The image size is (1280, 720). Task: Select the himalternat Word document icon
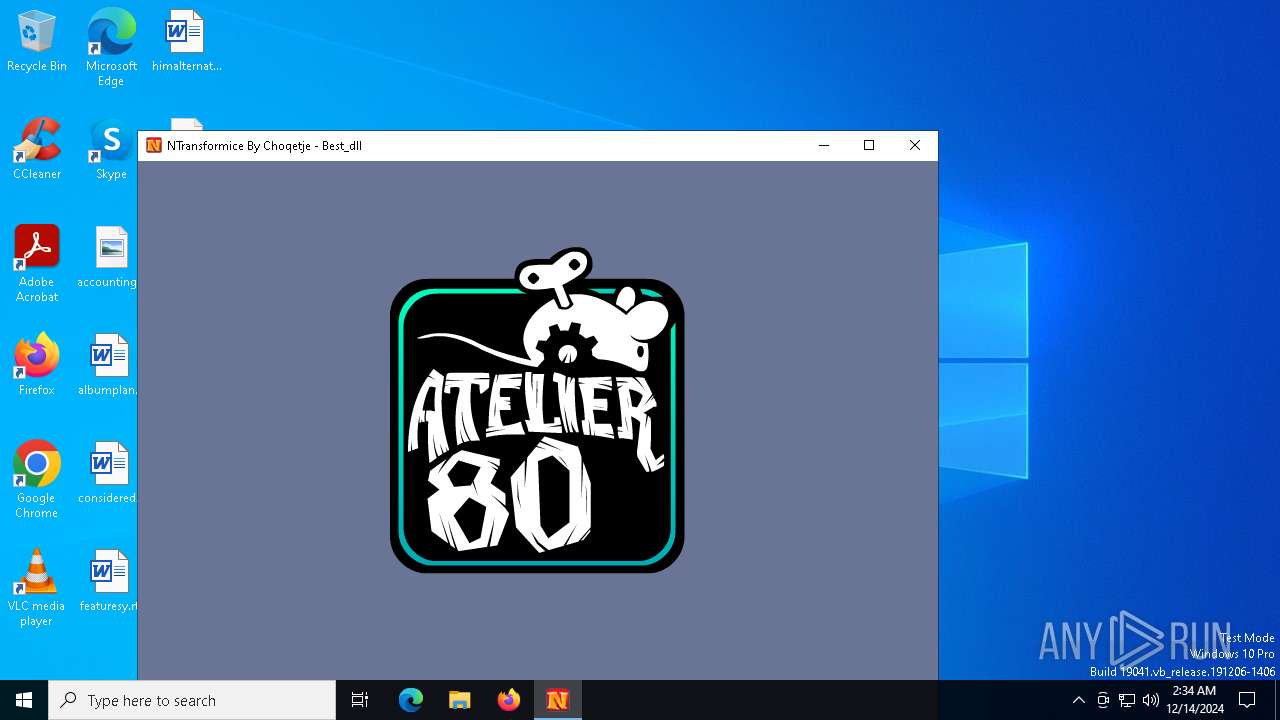[x=186, y=42]
